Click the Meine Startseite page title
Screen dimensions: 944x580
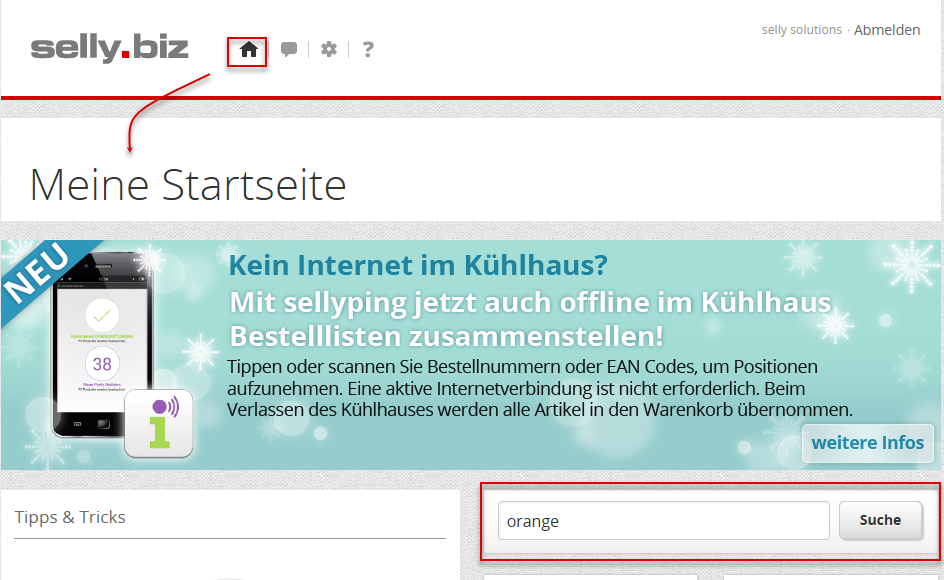(188, 185)
